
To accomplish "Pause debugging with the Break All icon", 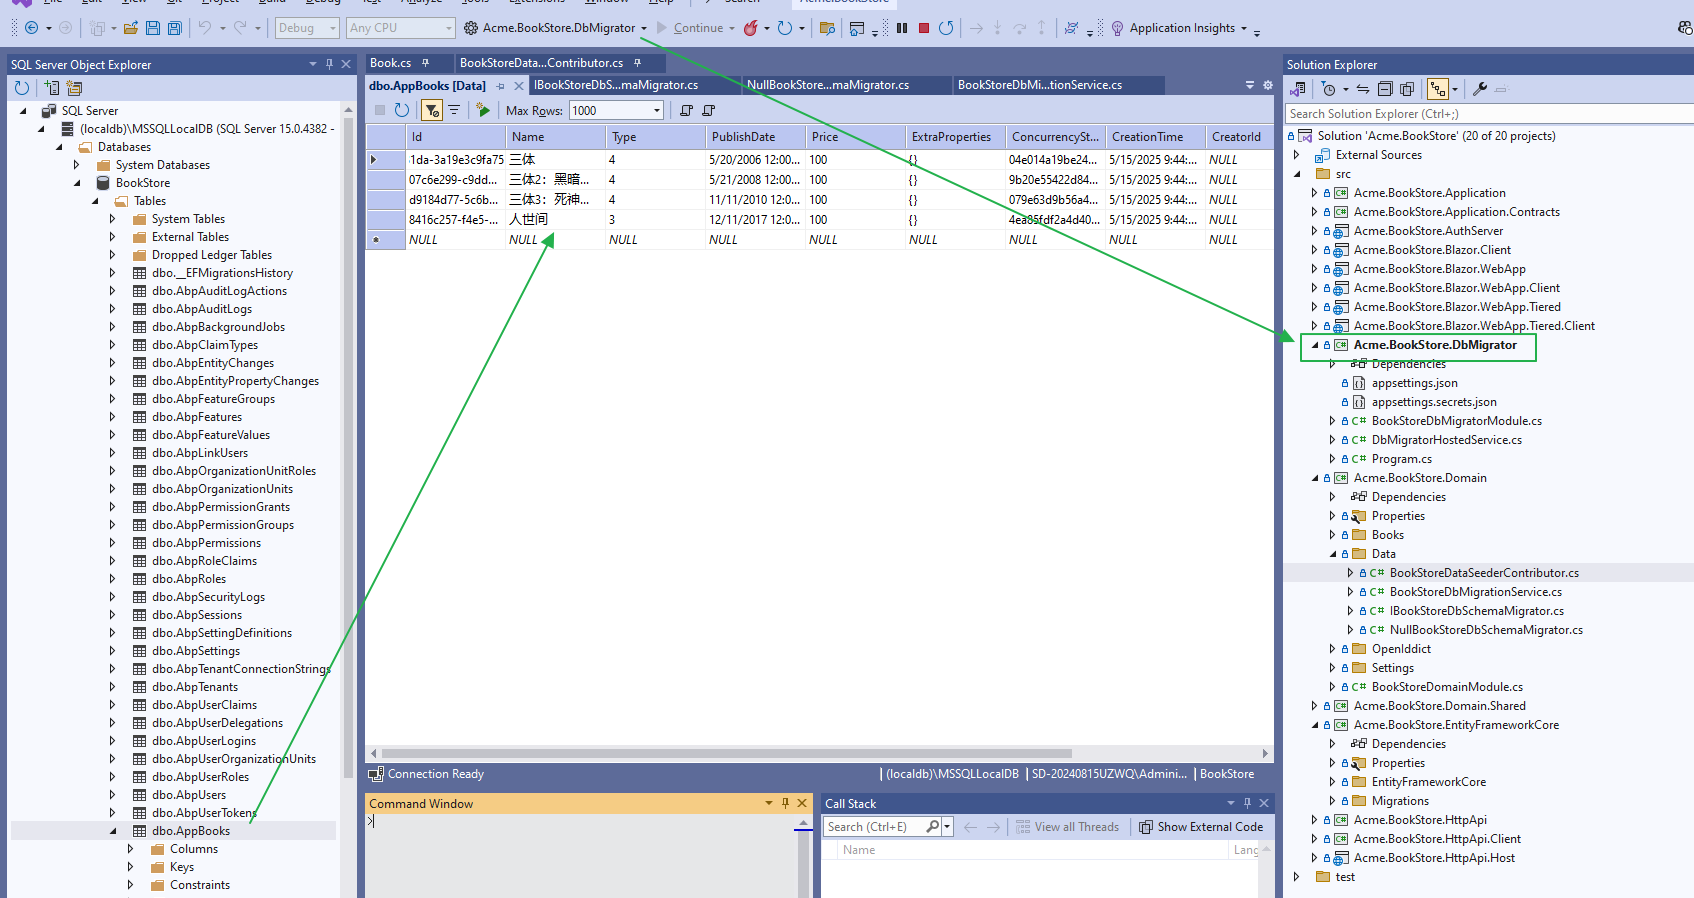I will point(902,28).
